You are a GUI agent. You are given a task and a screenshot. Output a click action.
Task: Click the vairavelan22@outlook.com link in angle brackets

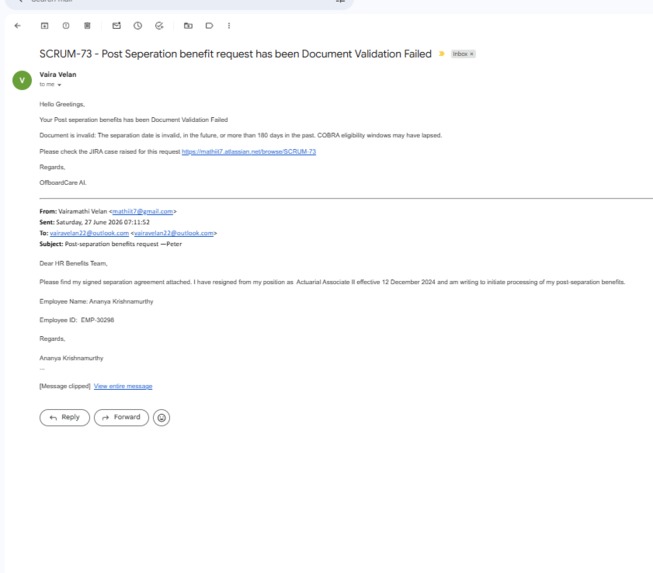coord(174,233)
